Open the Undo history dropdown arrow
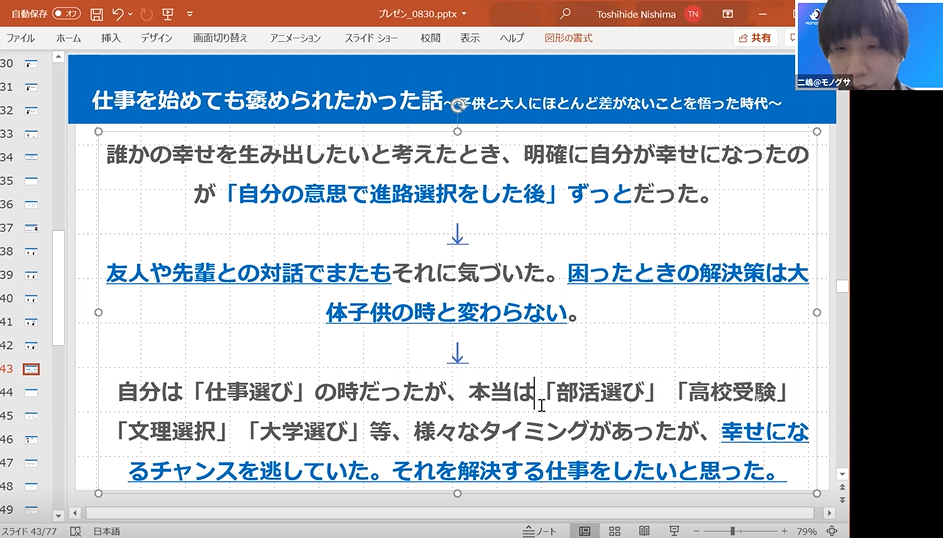 [131, 14]
